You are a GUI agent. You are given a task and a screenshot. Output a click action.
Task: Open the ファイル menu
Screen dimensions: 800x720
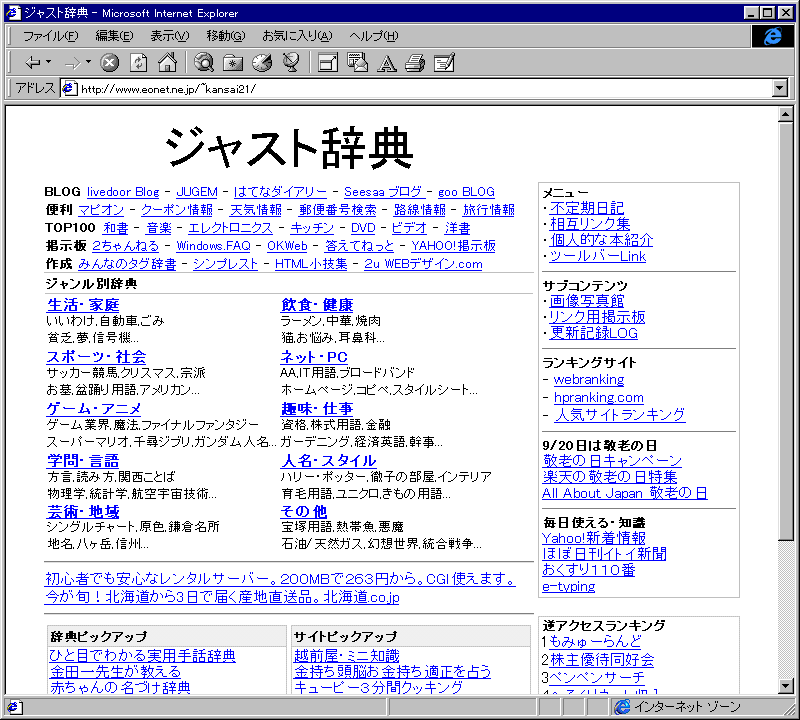pyautogui.click(x=51, y=36)
